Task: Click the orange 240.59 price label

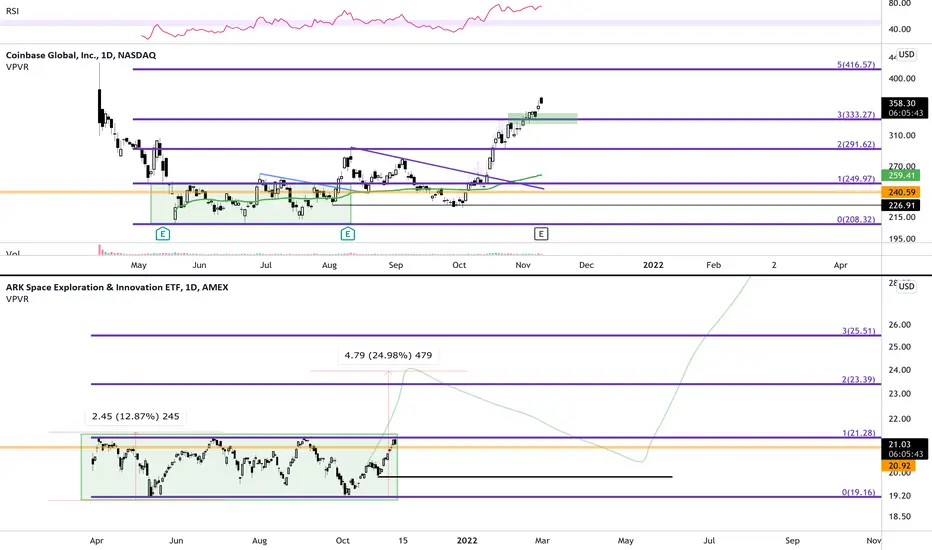Action: click(x=901, y=192)
